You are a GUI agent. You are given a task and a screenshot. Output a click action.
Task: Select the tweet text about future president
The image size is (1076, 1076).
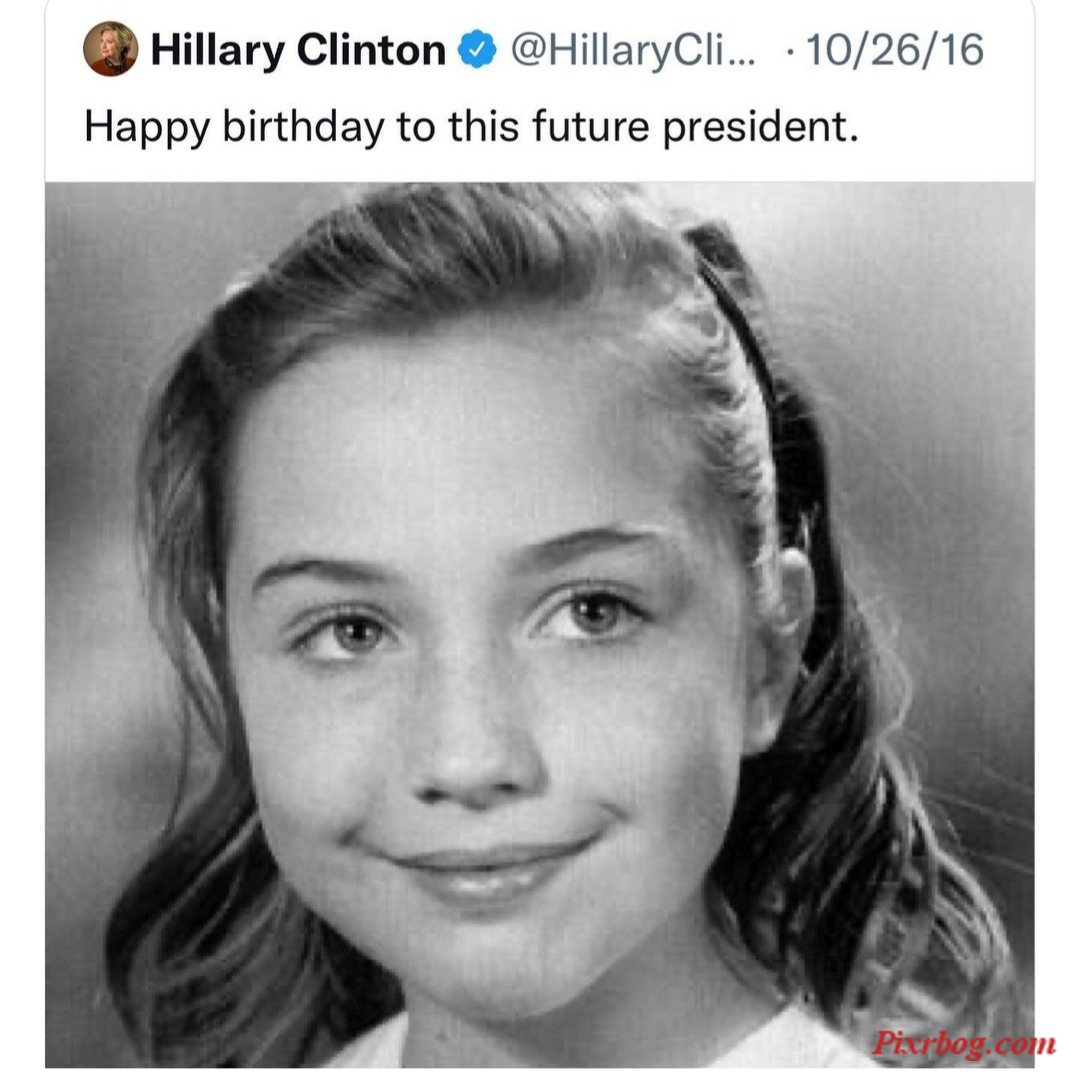471,127
